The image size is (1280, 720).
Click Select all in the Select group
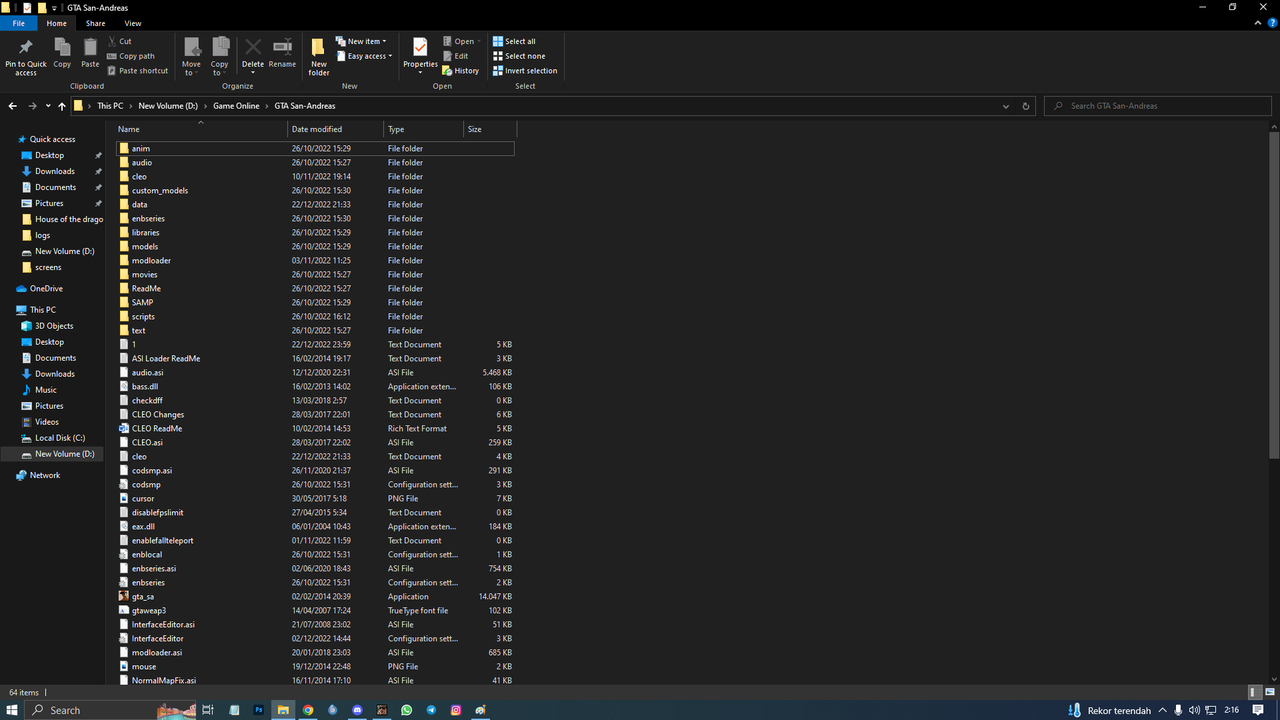pyautogui.click(x=514, y=41)
